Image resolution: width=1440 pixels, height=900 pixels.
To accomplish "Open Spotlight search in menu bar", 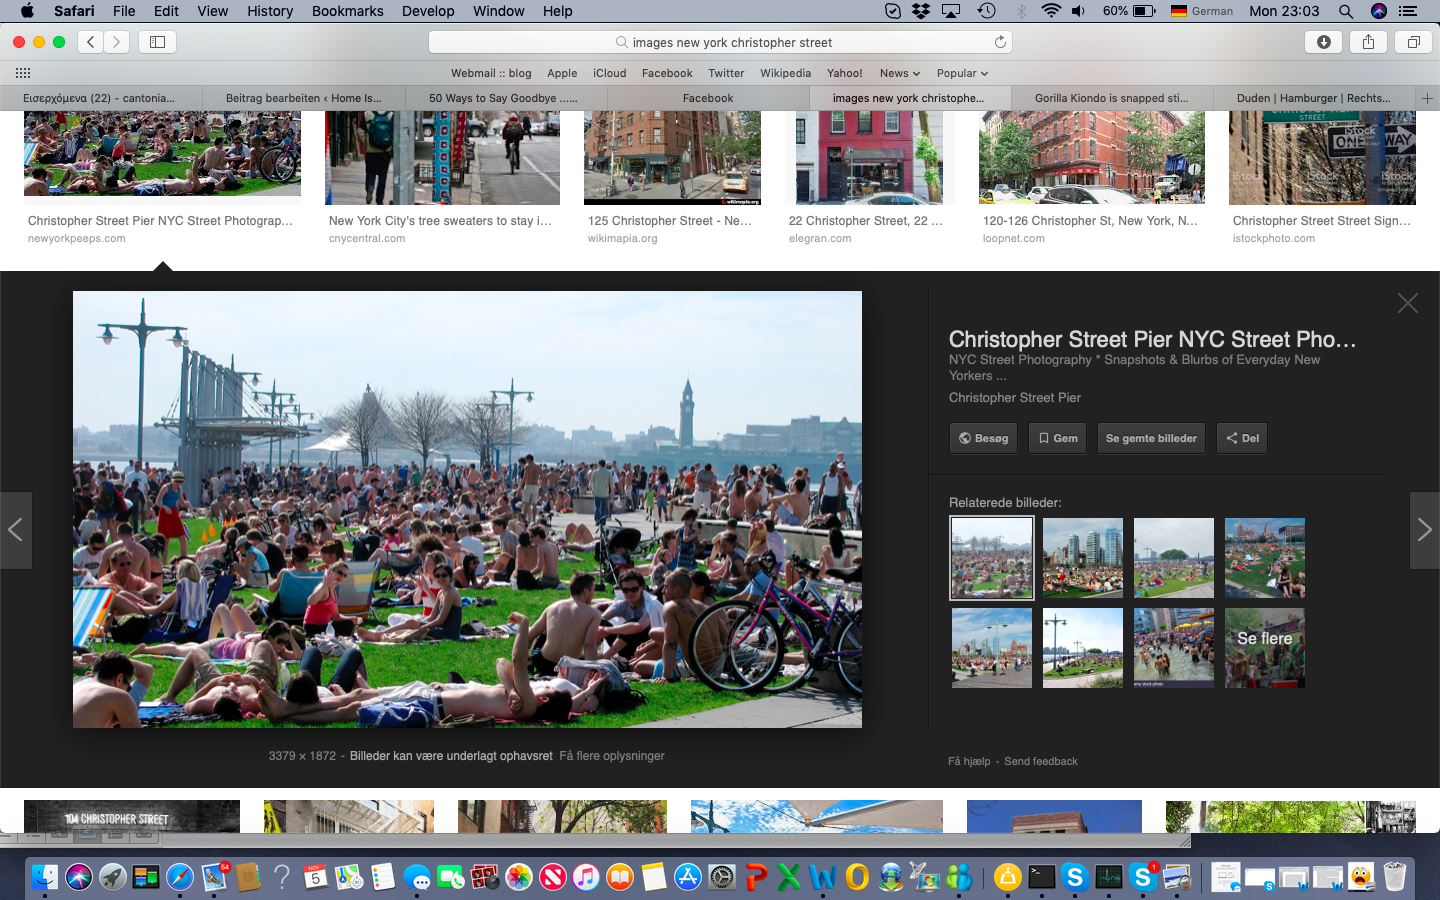I will pos(1346,11).
